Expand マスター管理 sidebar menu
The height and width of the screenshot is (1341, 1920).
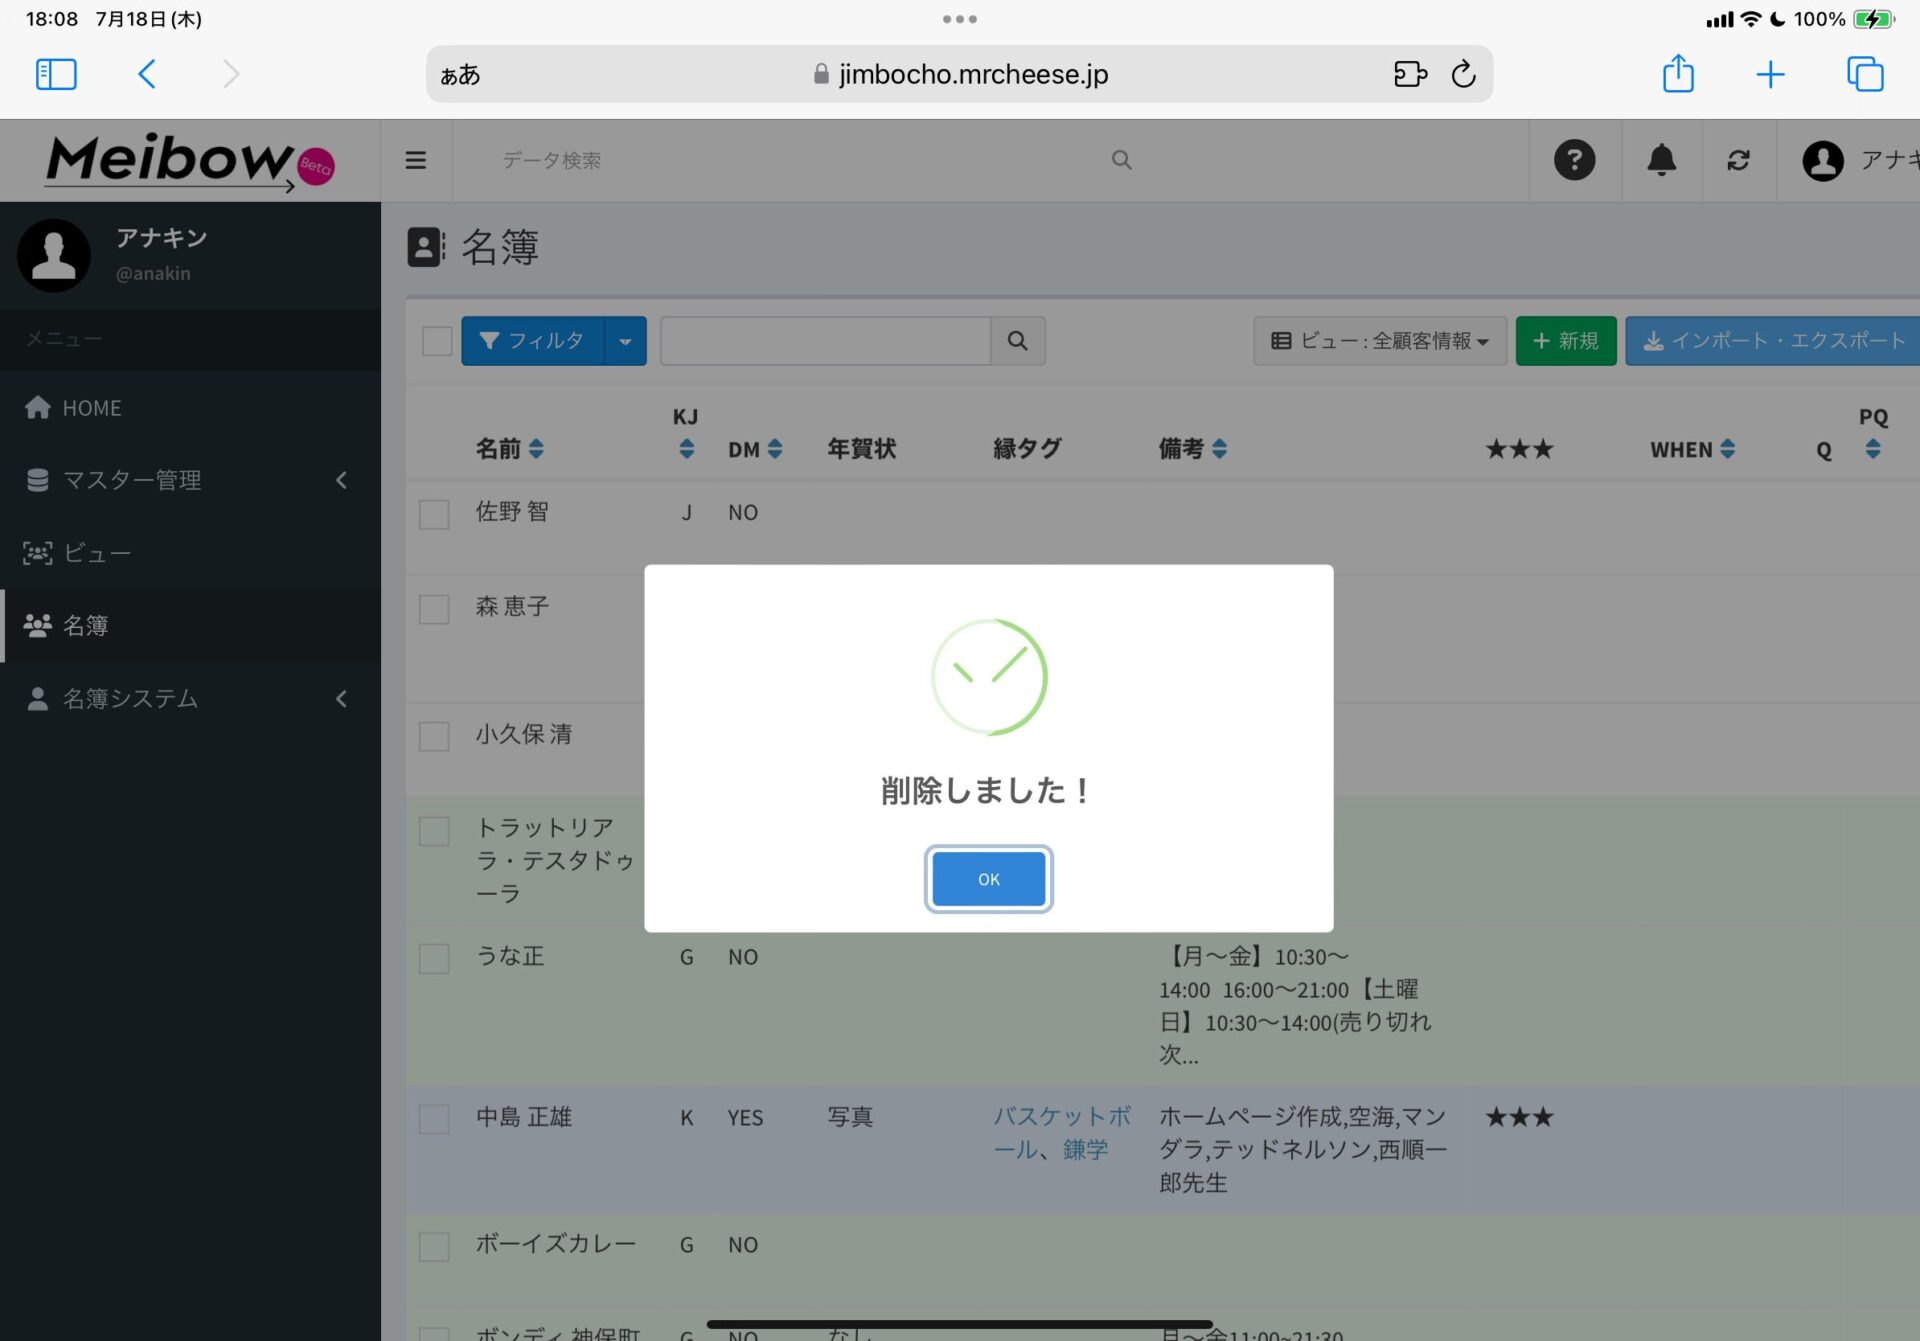point(190,480)
